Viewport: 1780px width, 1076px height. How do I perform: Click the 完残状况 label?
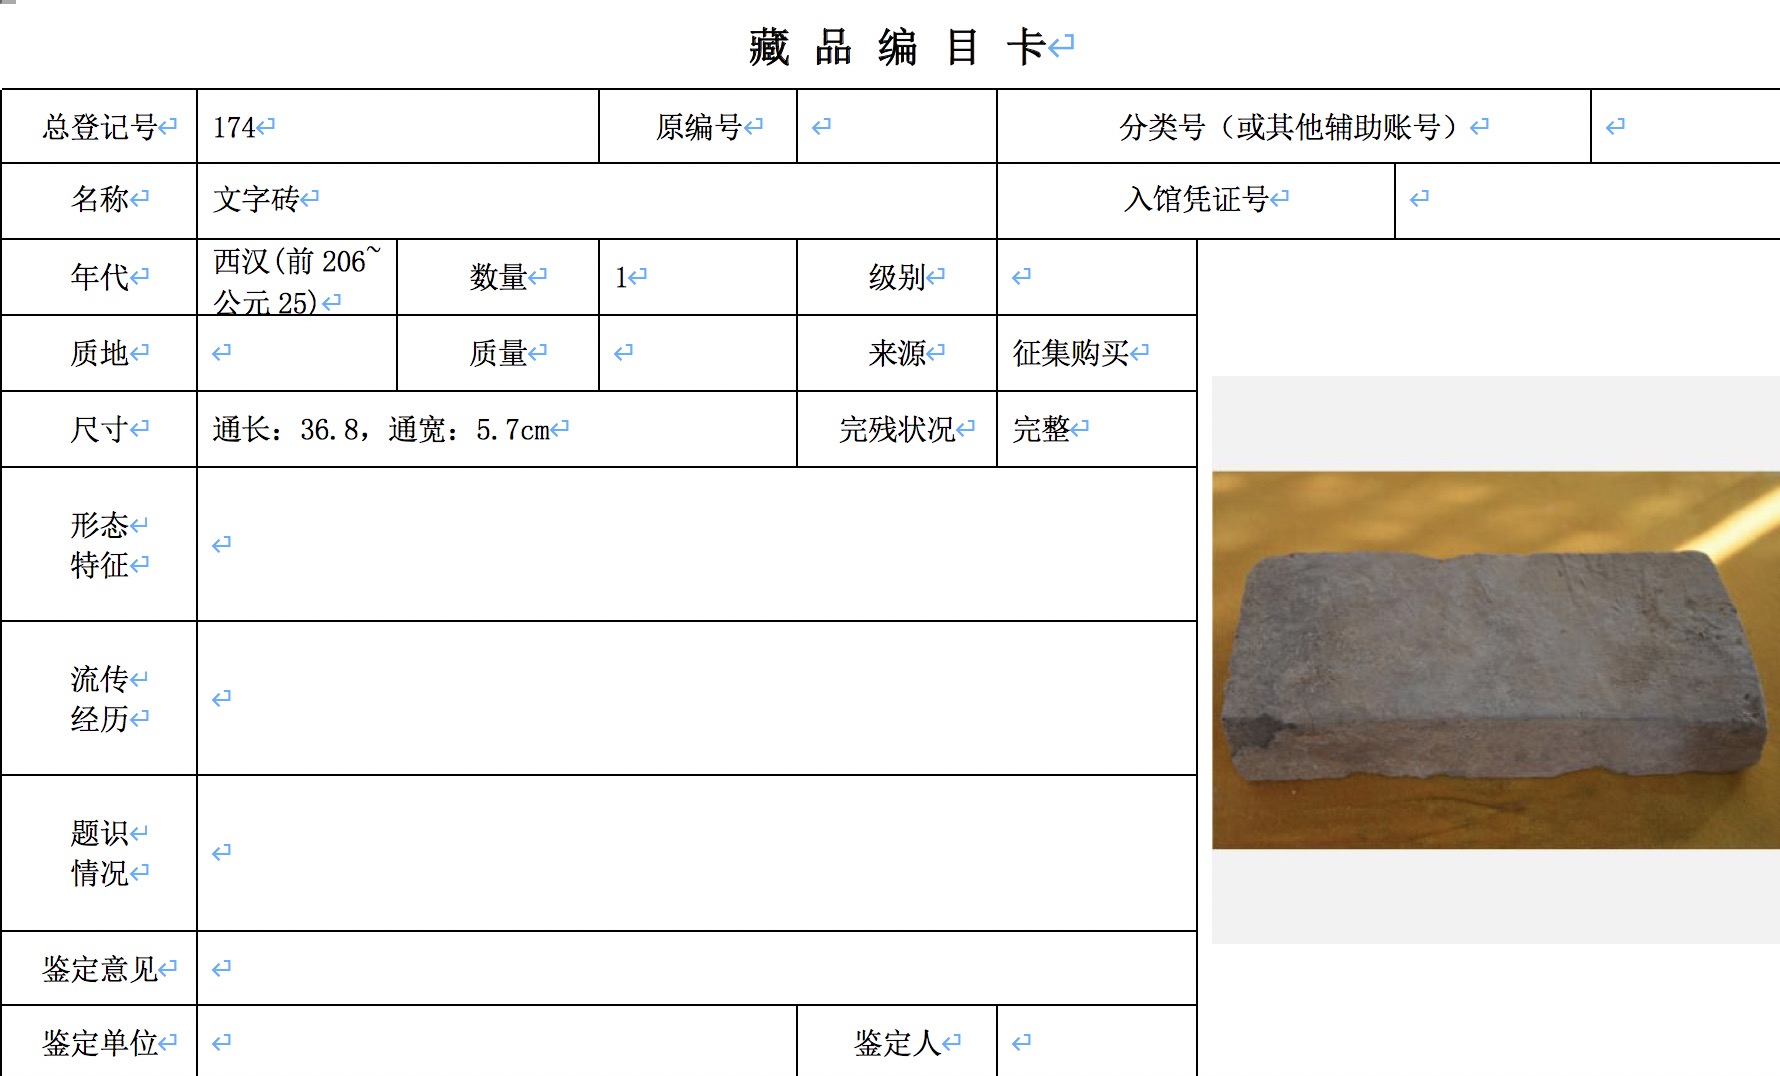click(897, 429)
